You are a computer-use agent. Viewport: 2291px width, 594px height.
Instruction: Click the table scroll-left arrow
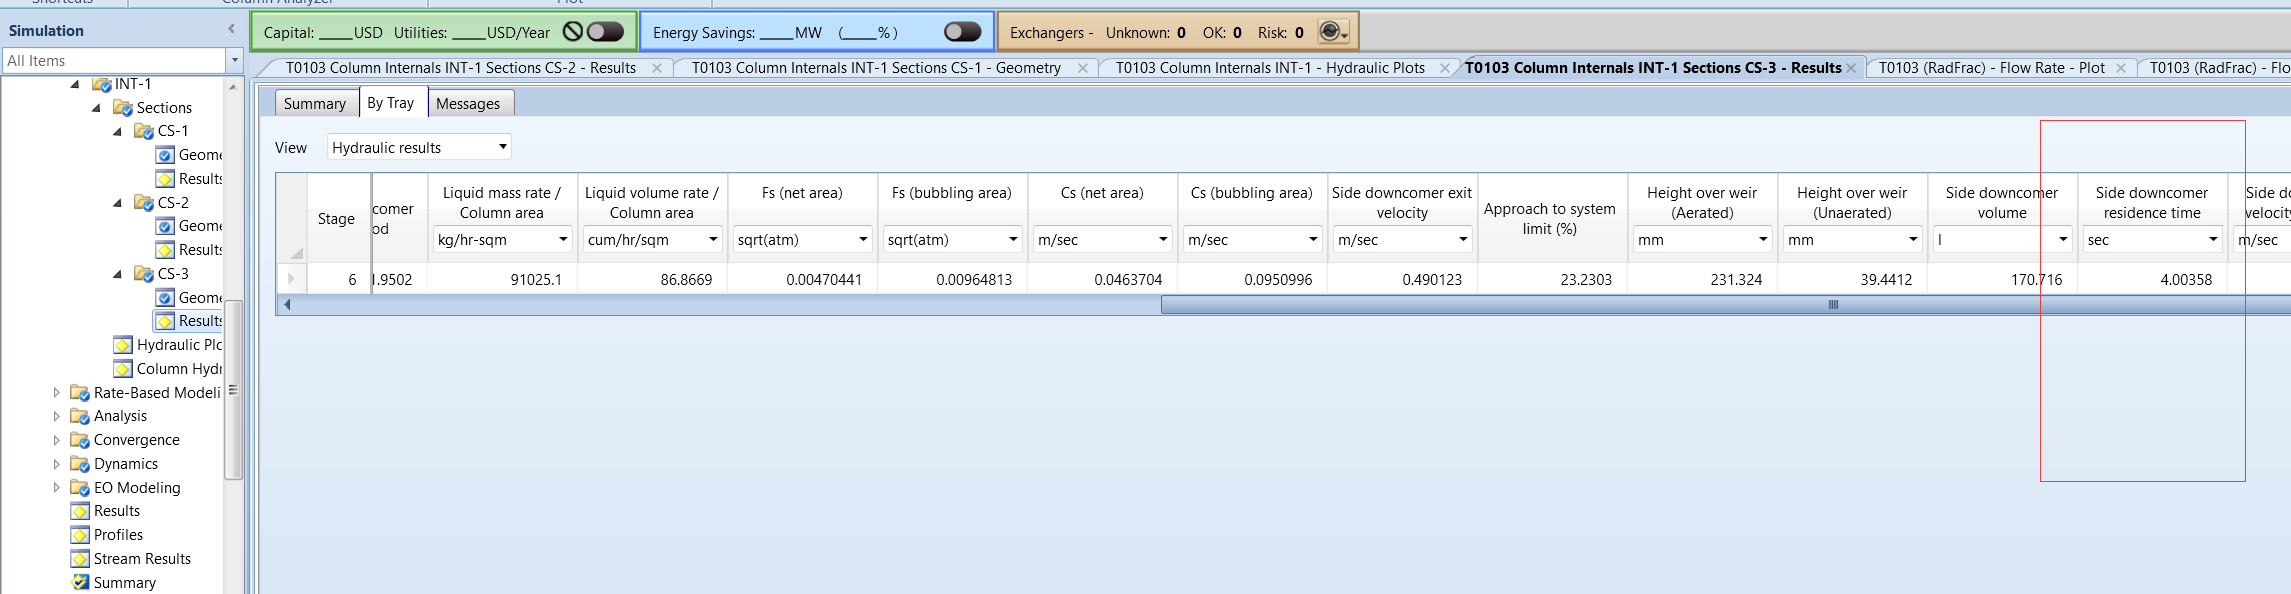click(x=287, y=305)
